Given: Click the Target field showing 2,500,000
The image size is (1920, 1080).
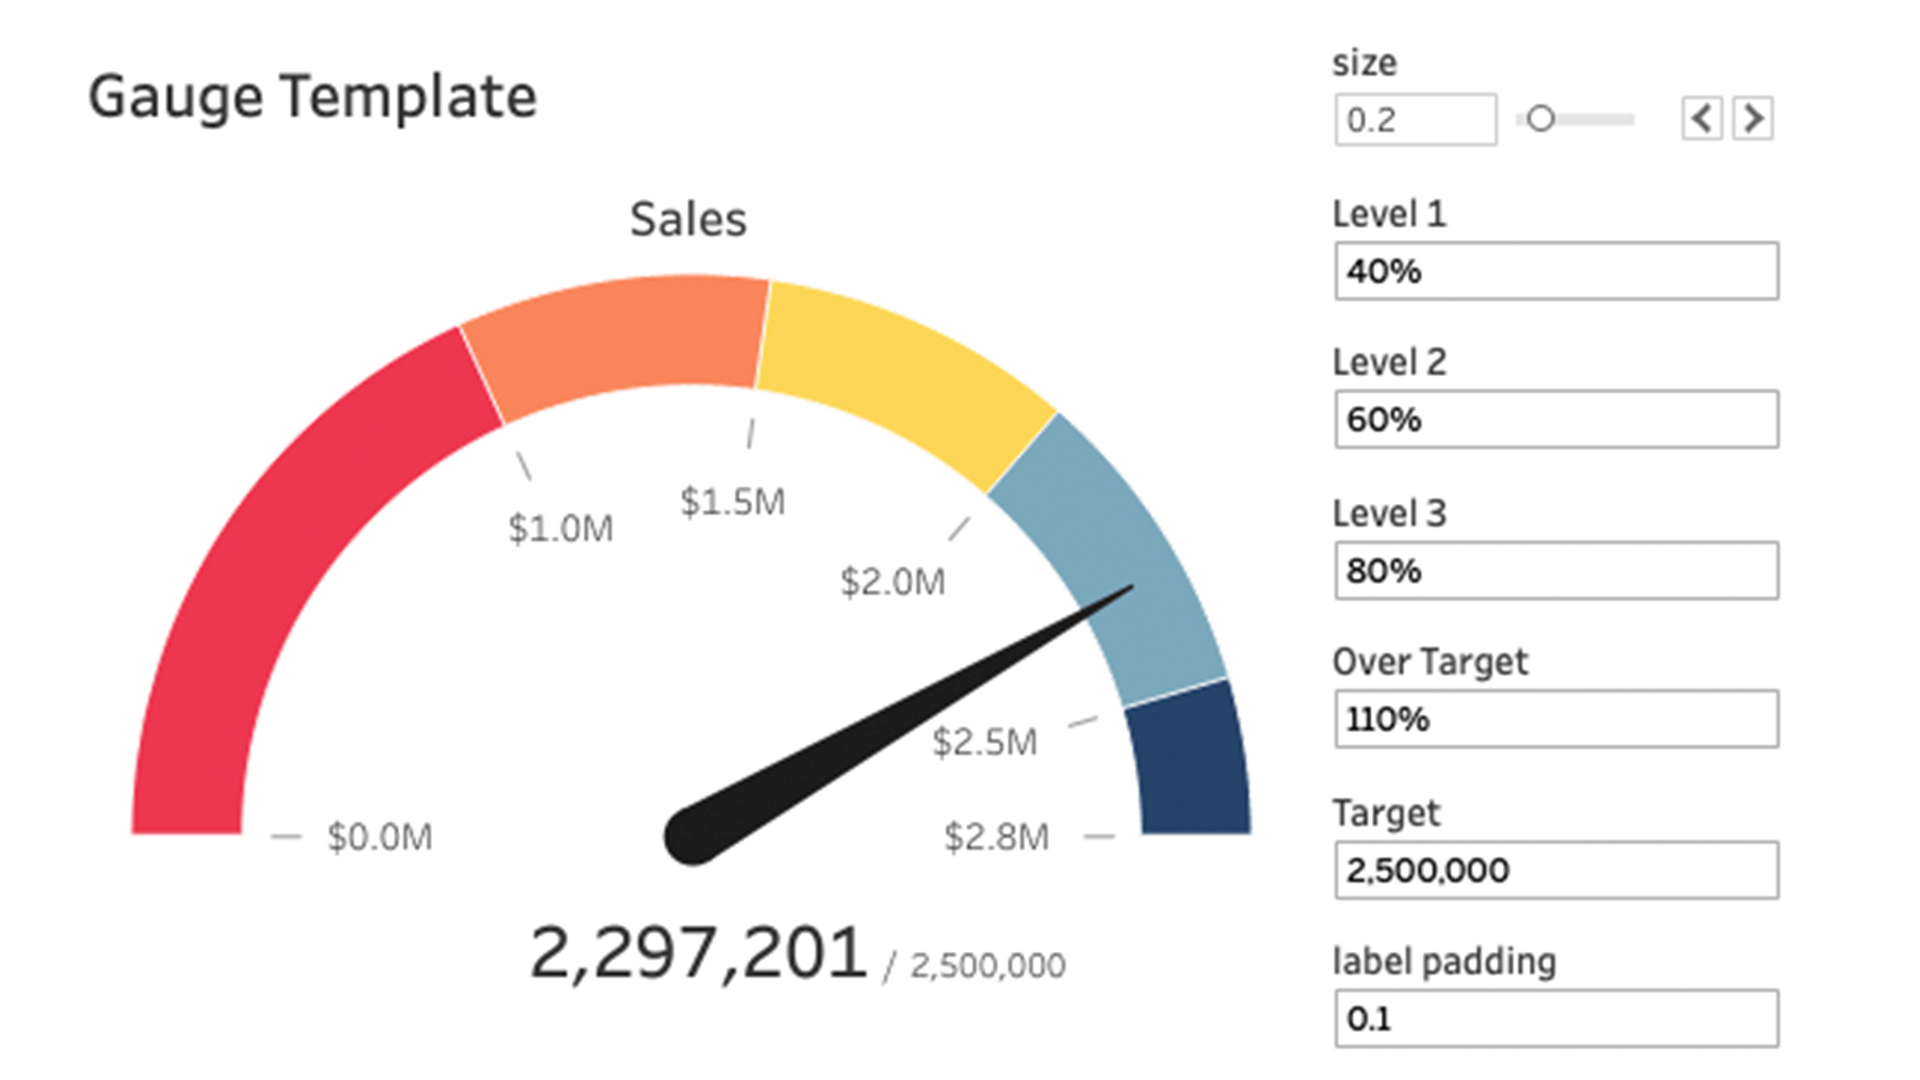Looking at the screenshot, I should click(x=1556, y=870).
